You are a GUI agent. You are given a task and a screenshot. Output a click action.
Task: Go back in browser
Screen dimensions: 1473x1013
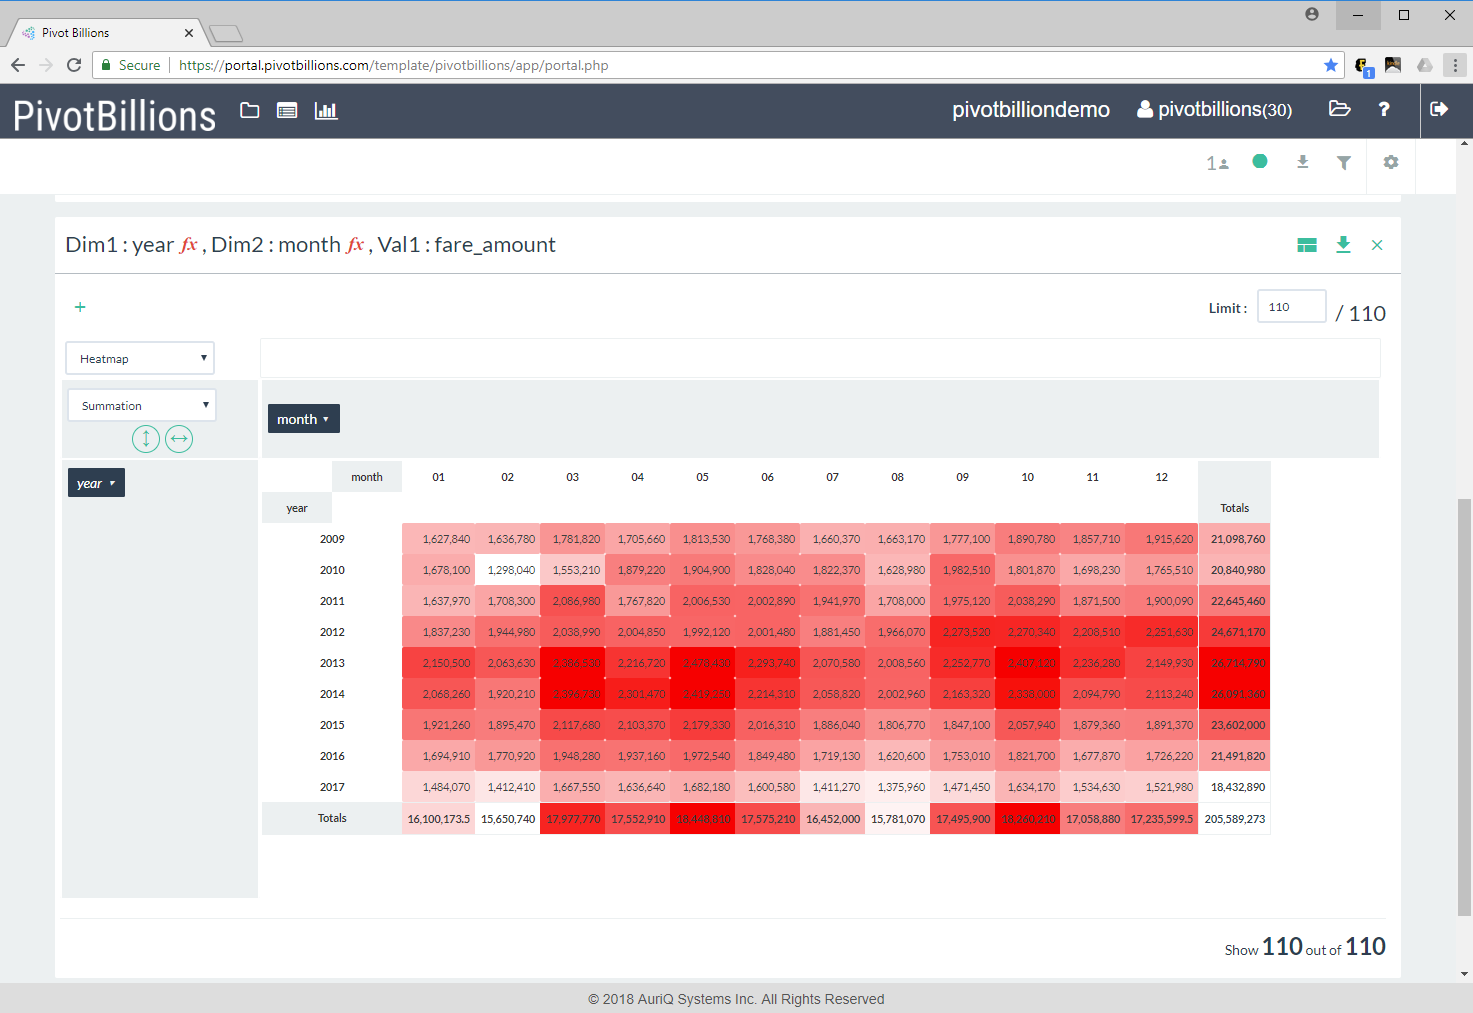[18, 65]
